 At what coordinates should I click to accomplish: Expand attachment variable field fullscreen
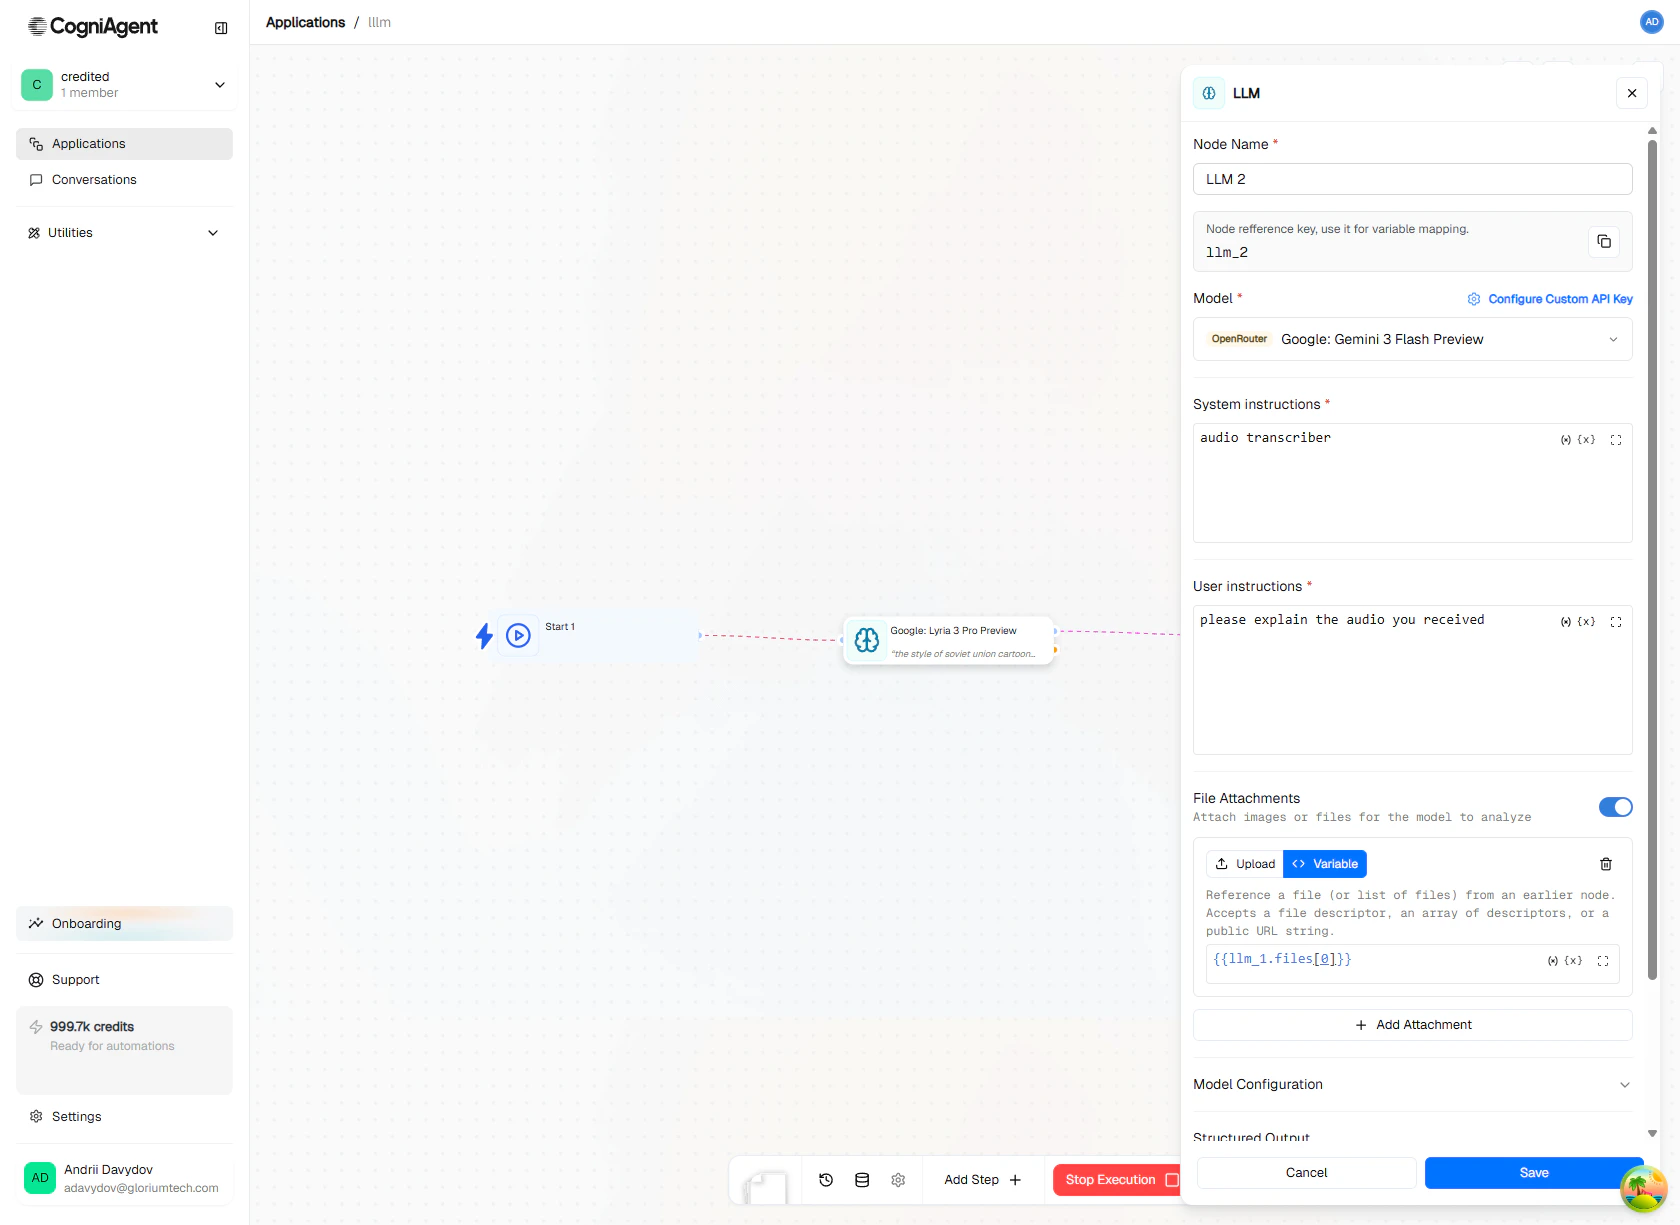(1603, 961)
